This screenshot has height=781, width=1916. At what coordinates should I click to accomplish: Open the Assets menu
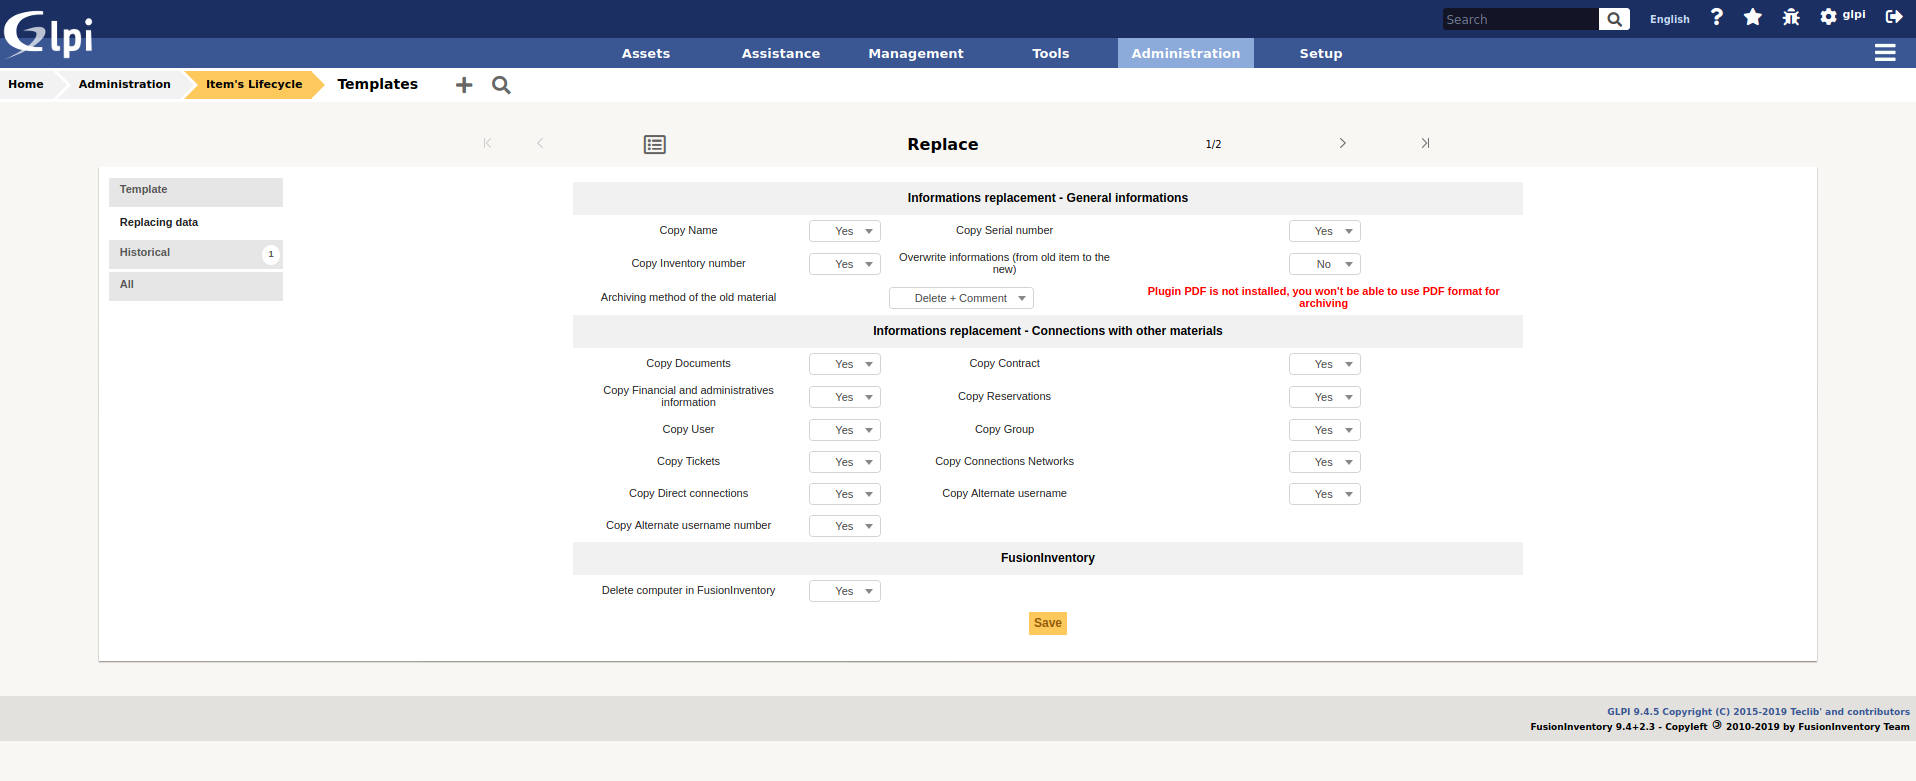[646, 54]
